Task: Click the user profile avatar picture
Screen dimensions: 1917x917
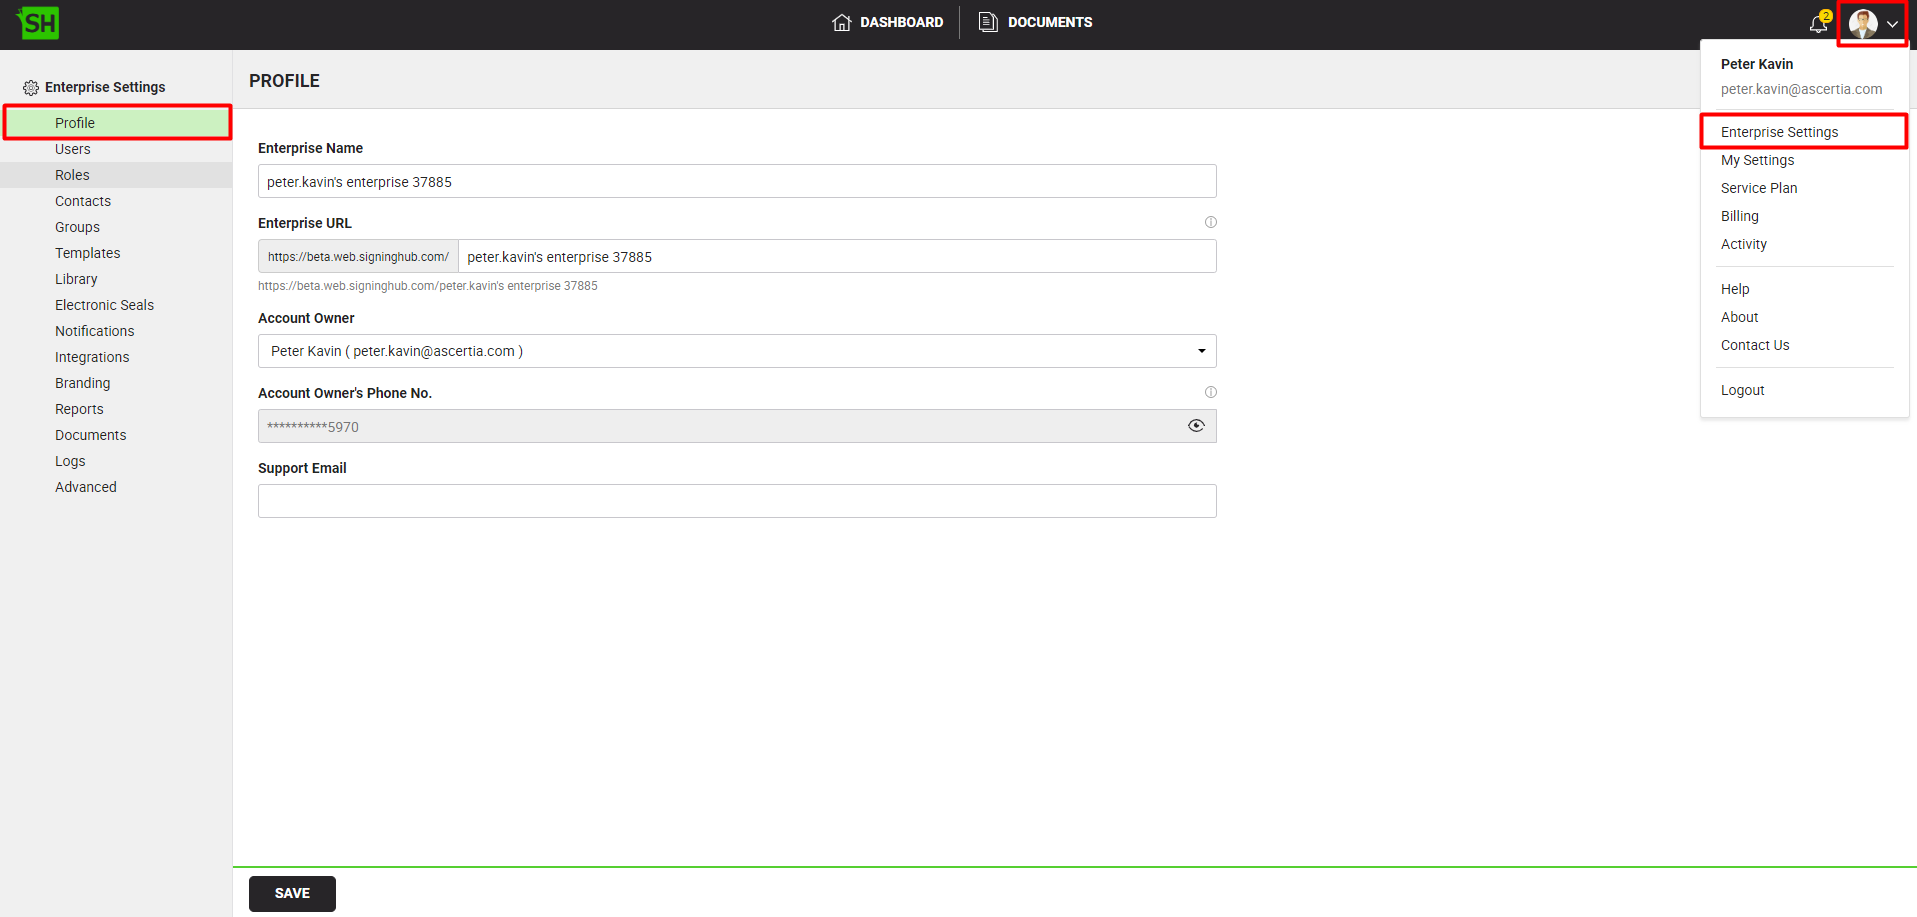Action: [x=1862, y=24]
